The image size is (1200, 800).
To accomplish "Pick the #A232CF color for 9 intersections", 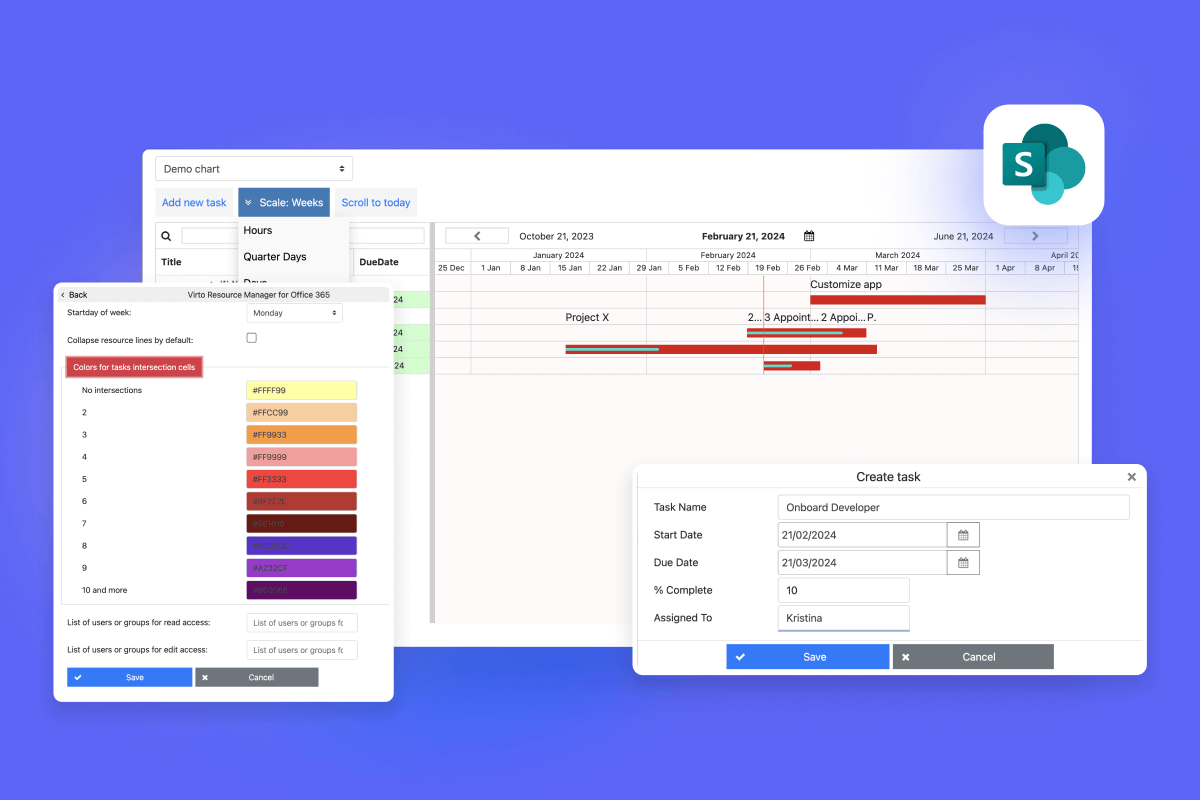I will (301, 568).
